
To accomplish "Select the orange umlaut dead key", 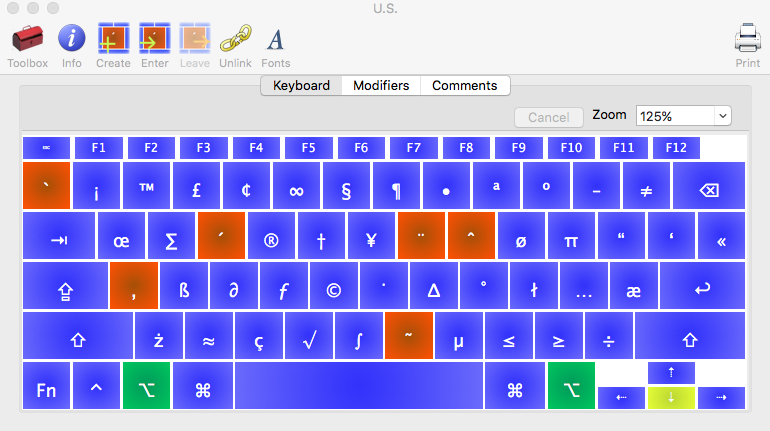I will pyautogui.click(x=421, y=236).
